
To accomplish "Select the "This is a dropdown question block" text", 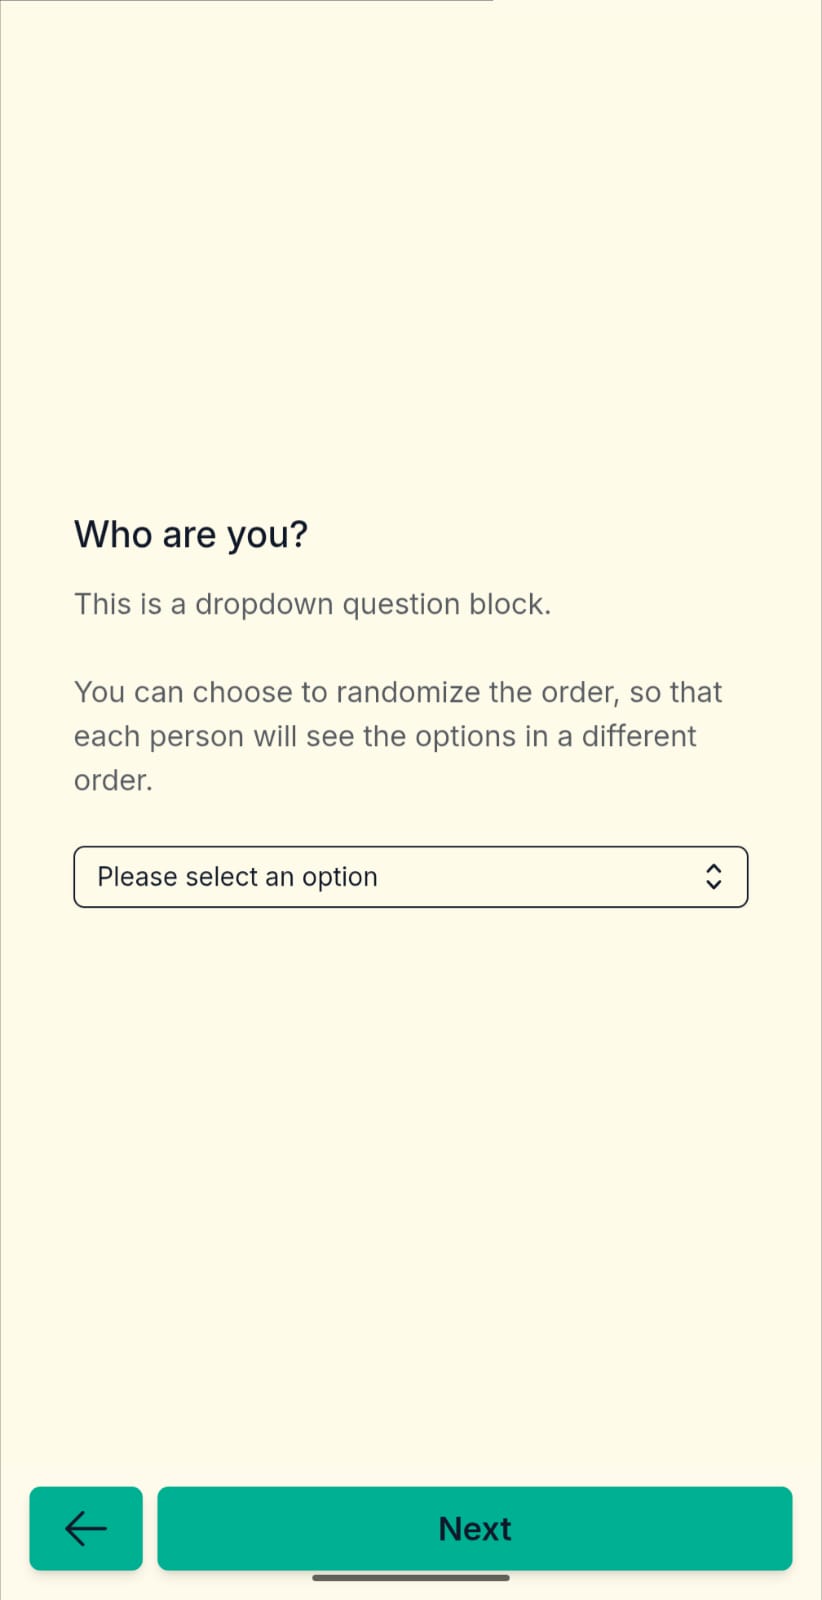I will [x=312, y=604].
